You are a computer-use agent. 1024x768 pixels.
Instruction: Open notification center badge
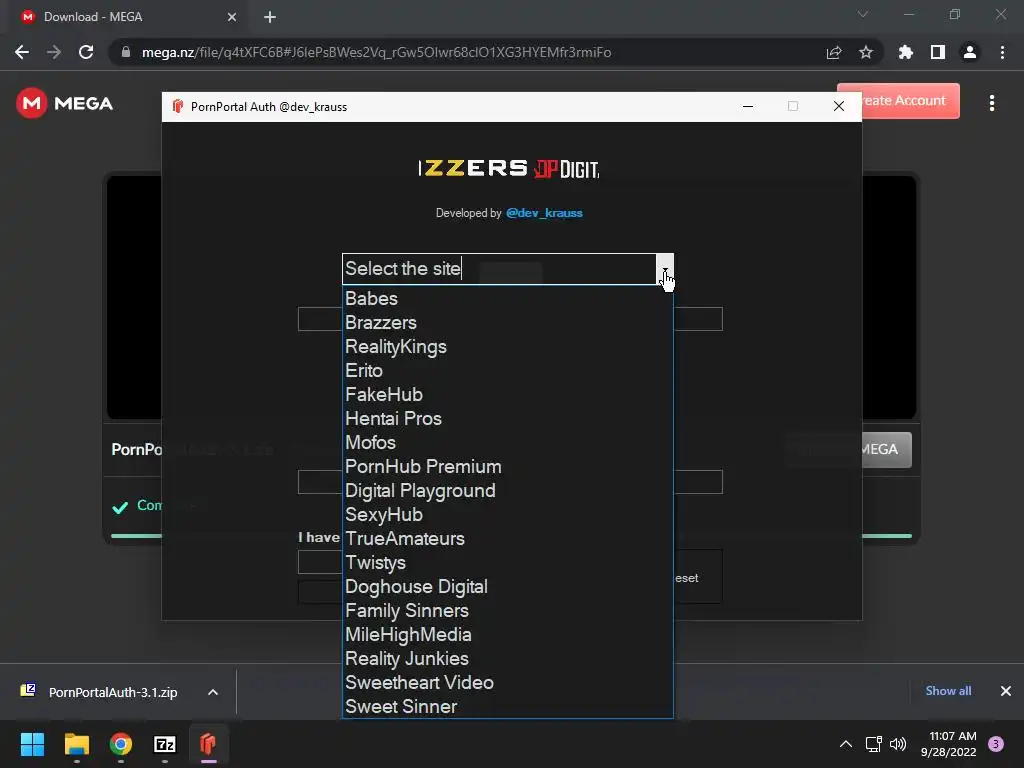tap(996, 744)
